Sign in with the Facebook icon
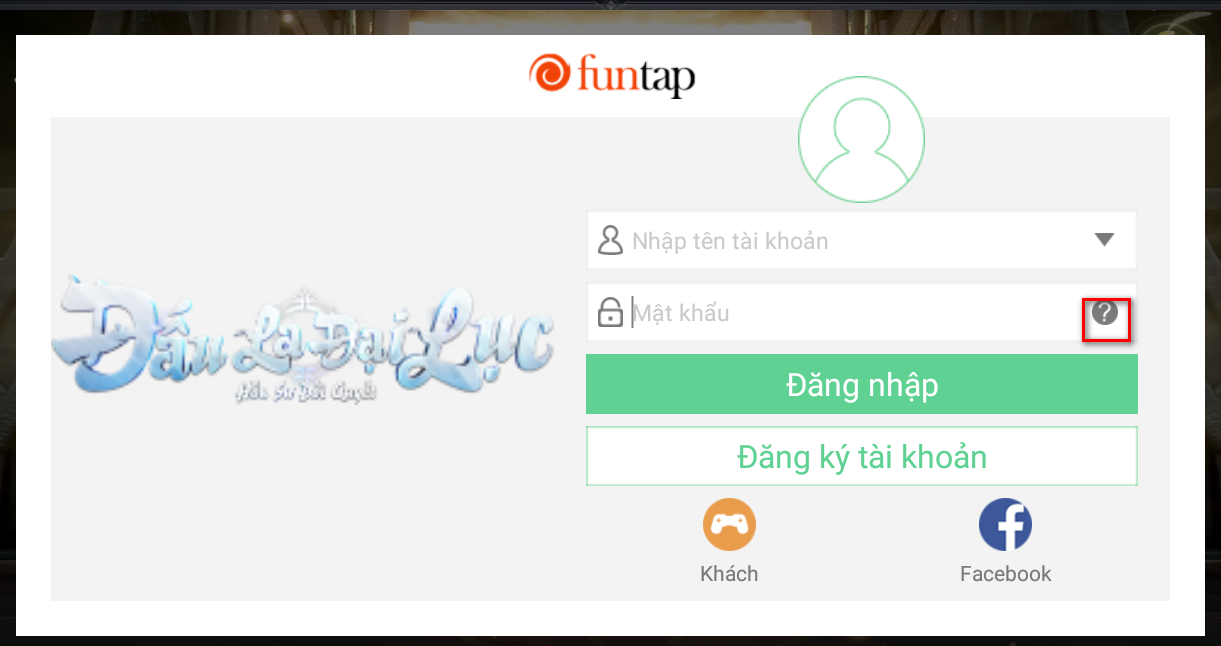The image size is (1221, 646). click(x=1005, y=525)
